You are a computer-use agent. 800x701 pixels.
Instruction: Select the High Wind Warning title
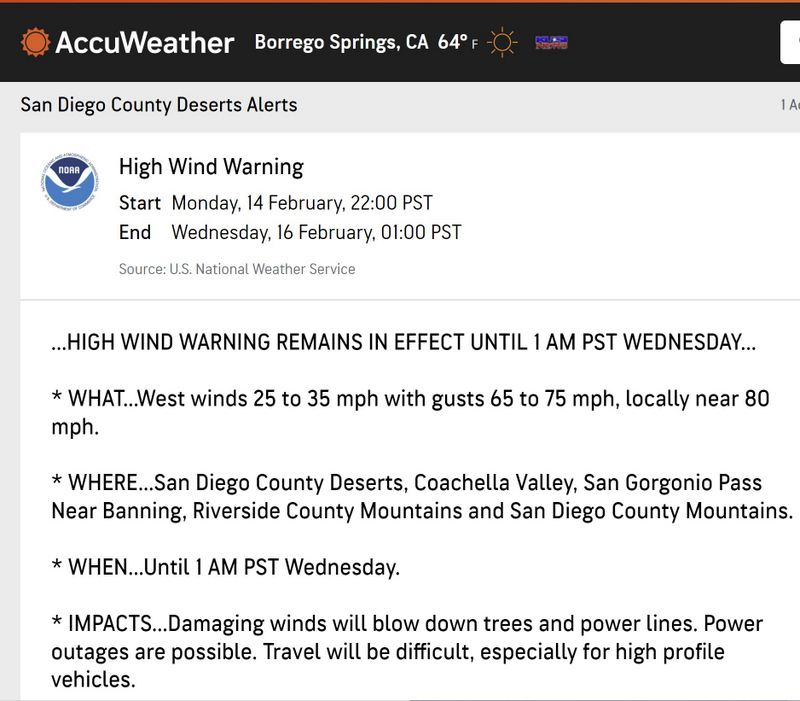click(211, 167)
